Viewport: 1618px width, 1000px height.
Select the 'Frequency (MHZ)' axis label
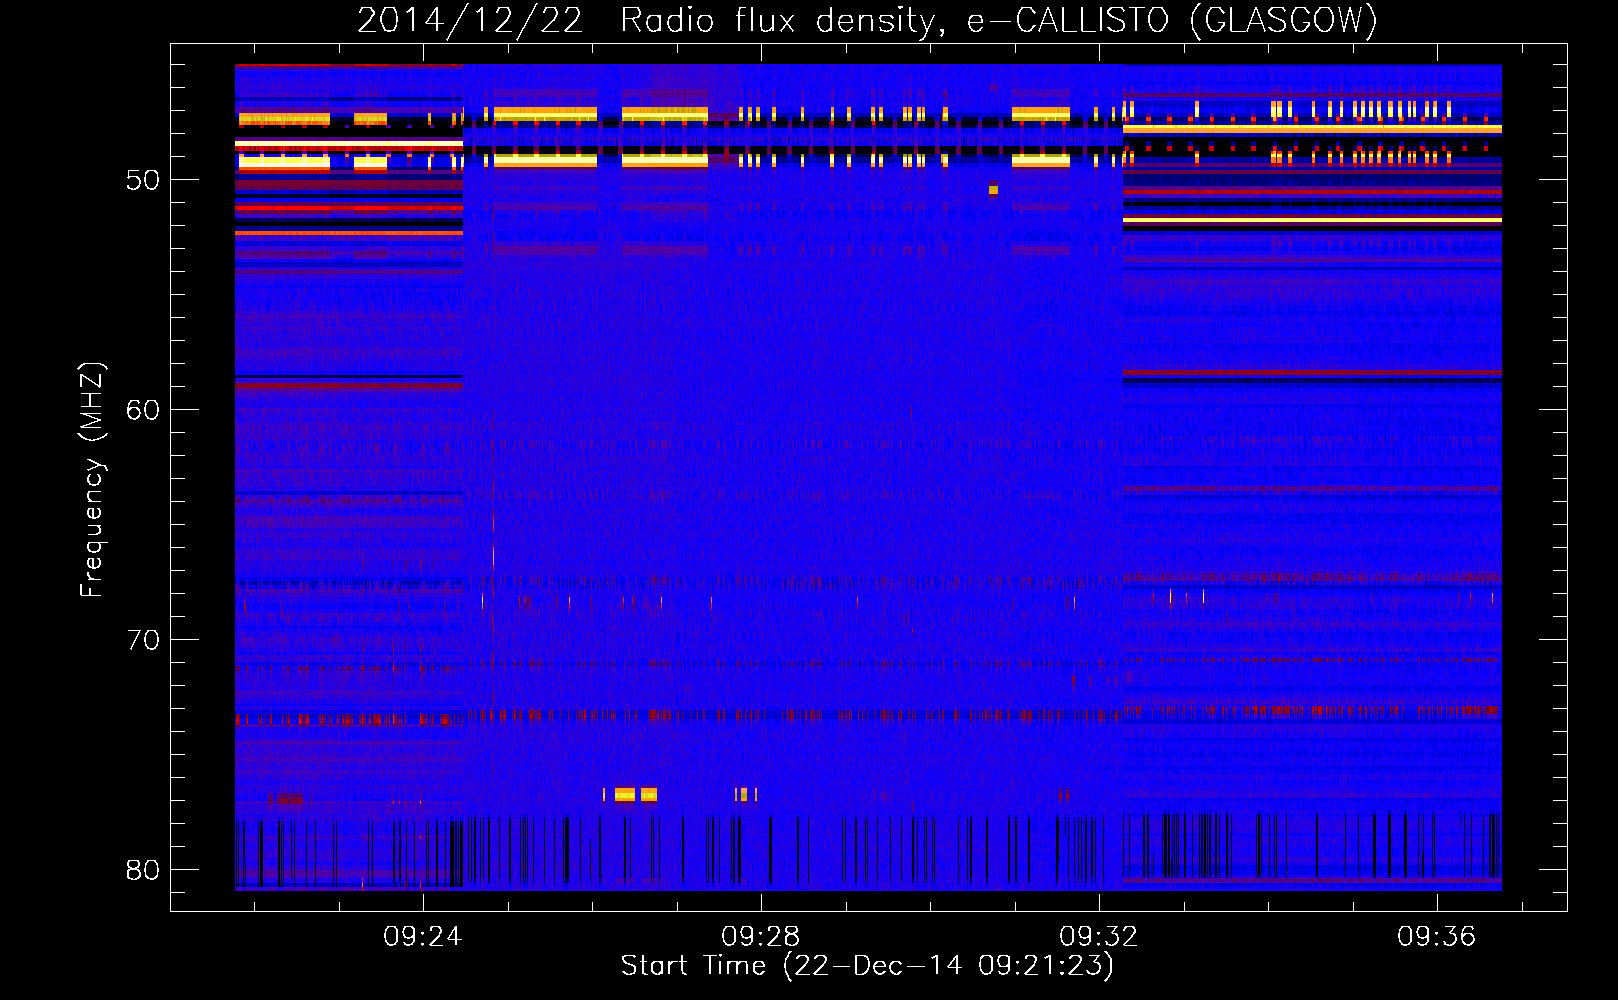point(91,480)
